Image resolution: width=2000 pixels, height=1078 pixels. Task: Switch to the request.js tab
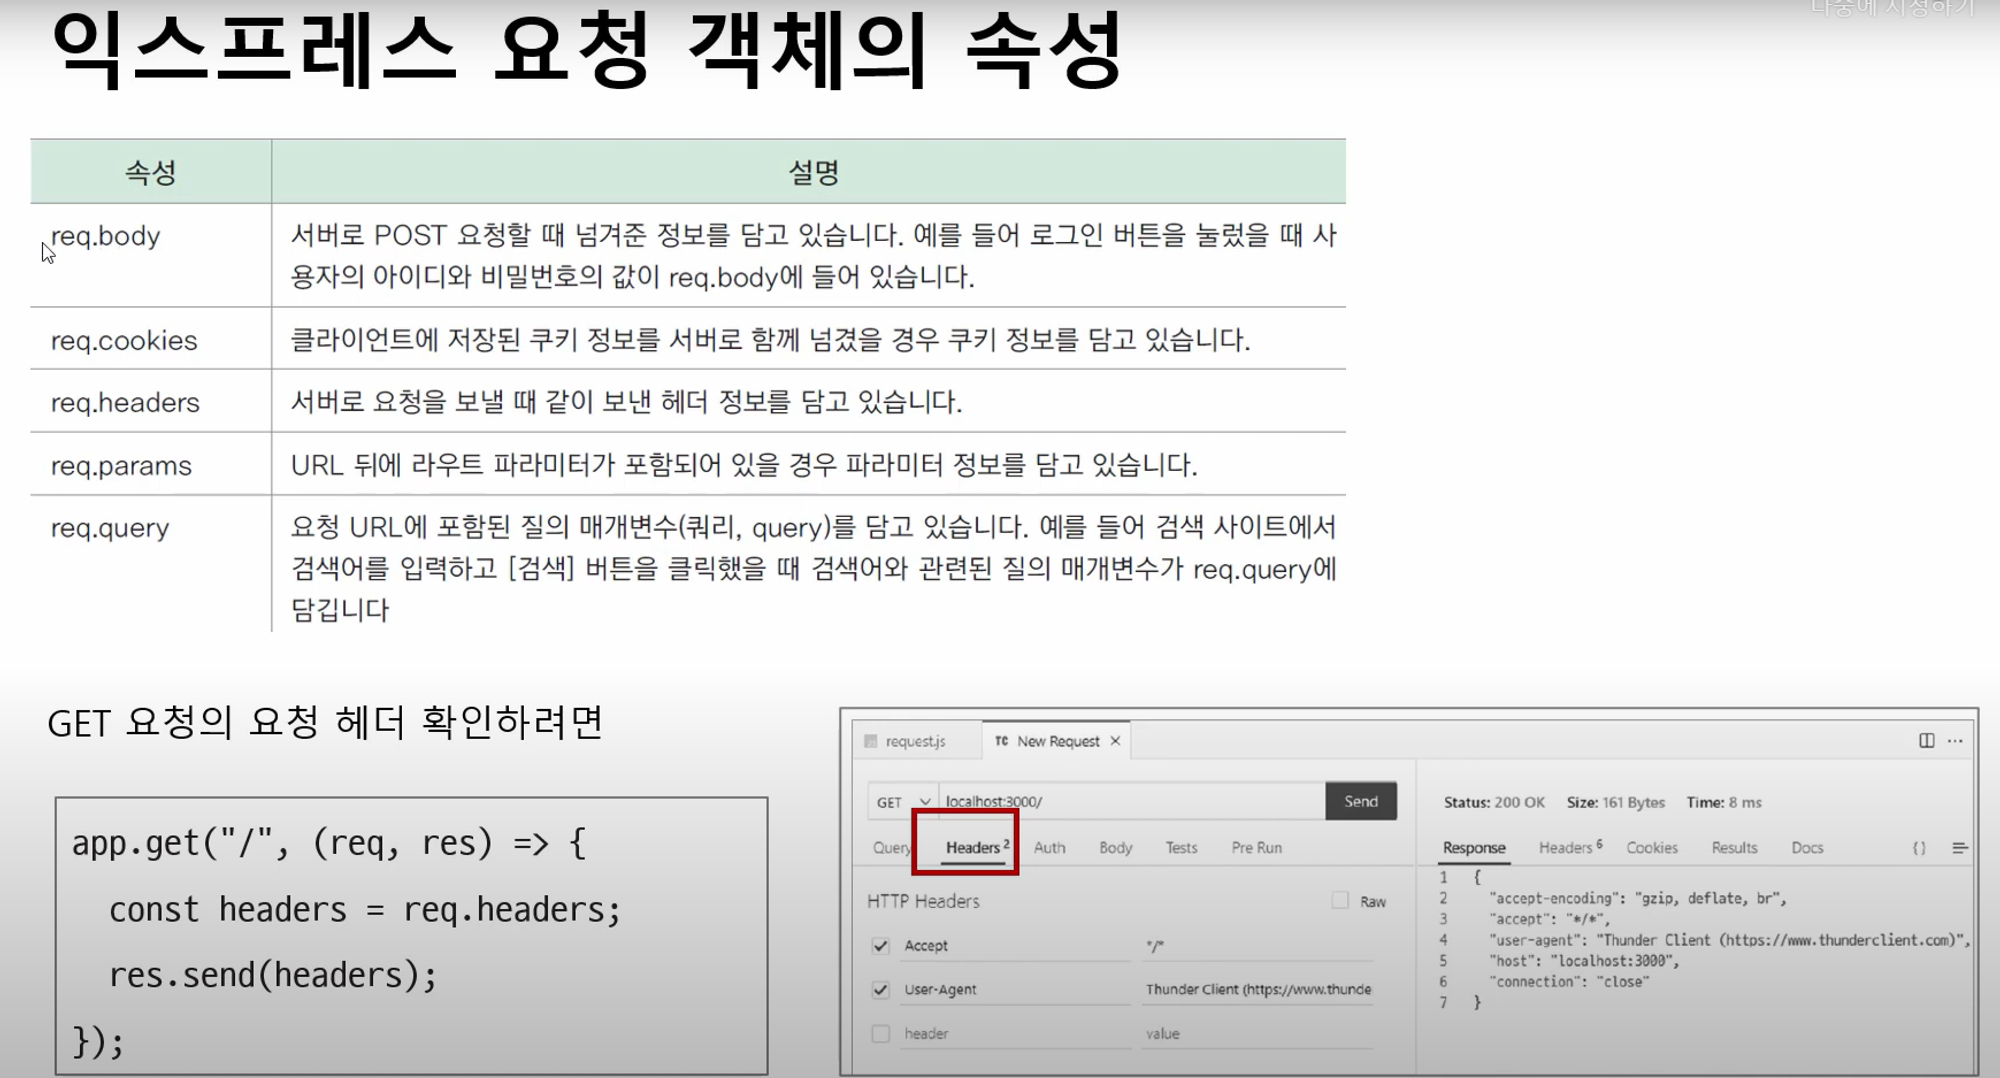click(x=917, y=741)
